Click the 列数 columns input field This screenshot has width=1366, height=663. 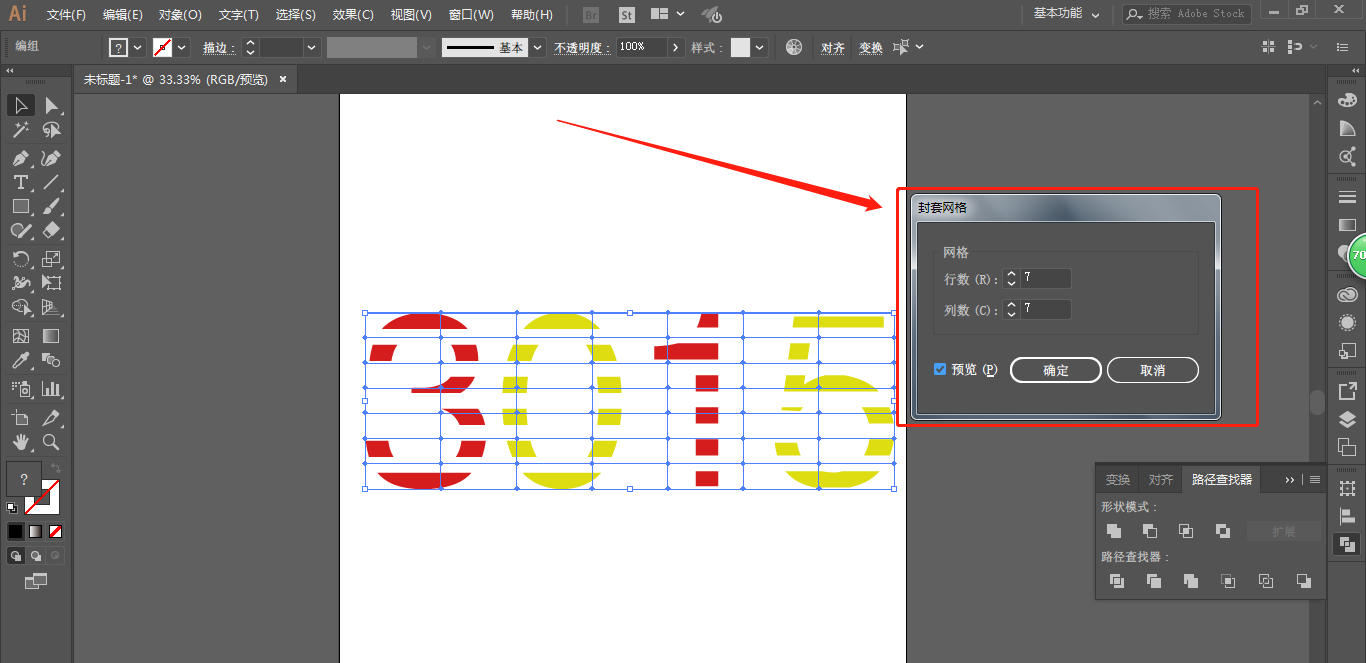[1045, 310]
